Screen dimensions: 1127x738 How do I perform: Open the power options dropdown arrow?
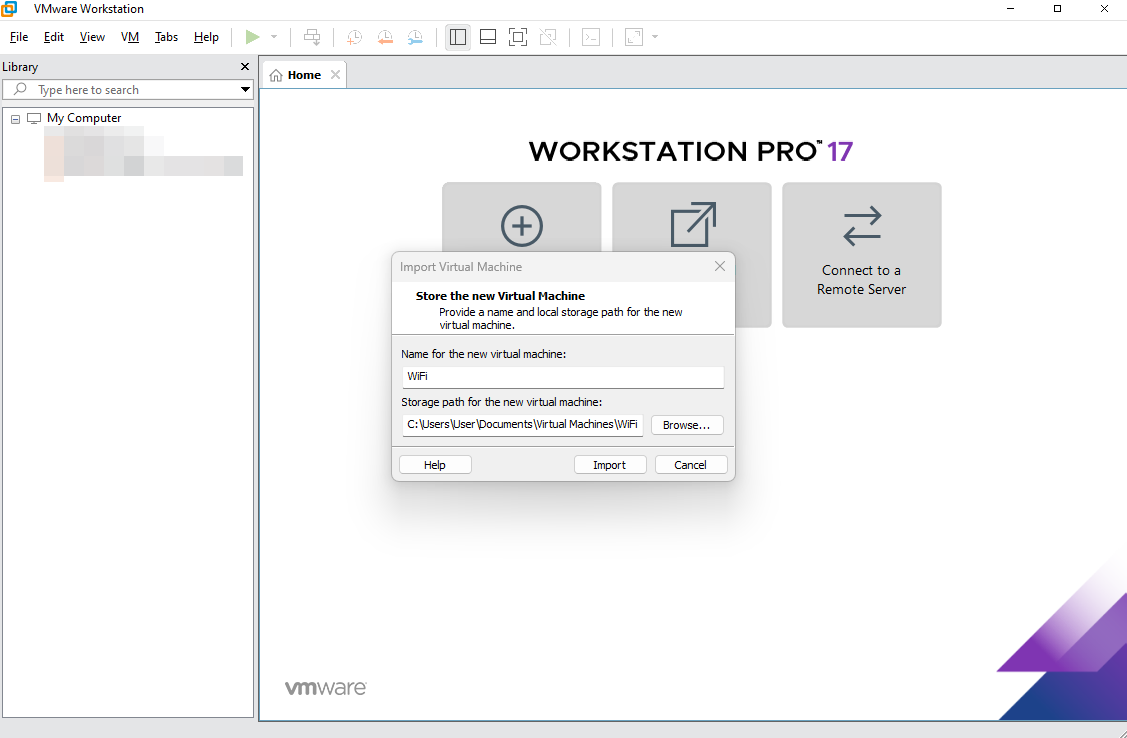pos(274,37)
